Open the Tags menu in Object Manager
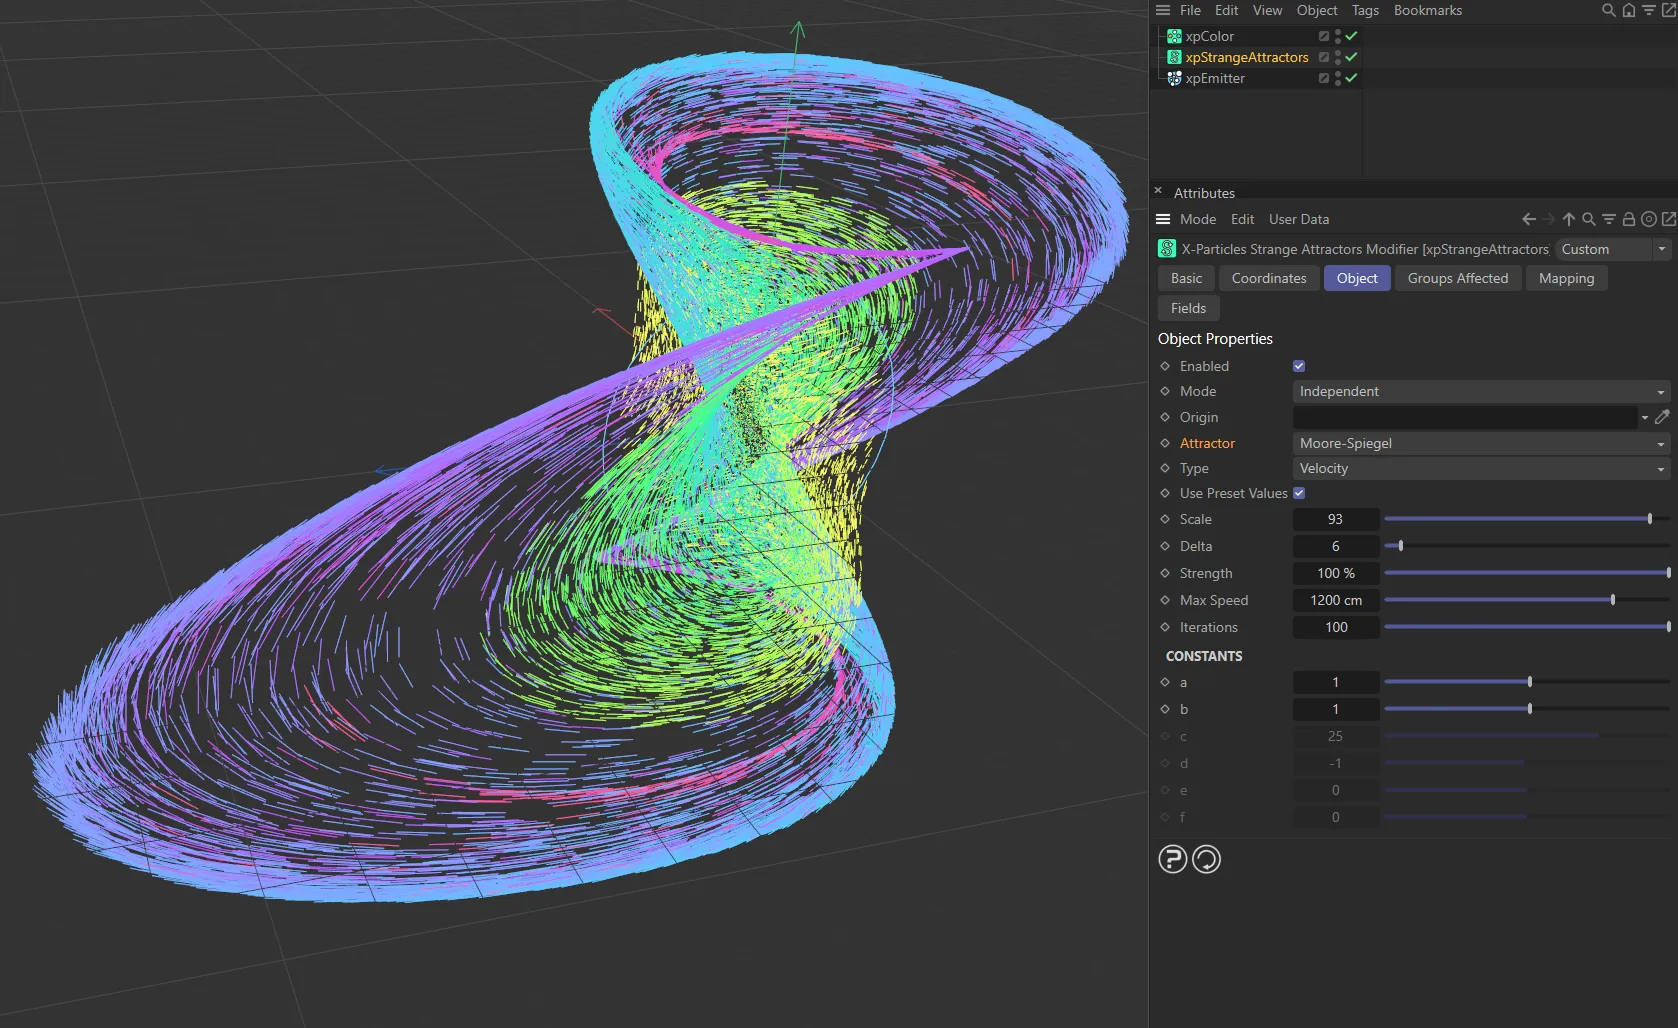This screenshot has width=1678, height=1028. pos(1365,10)
